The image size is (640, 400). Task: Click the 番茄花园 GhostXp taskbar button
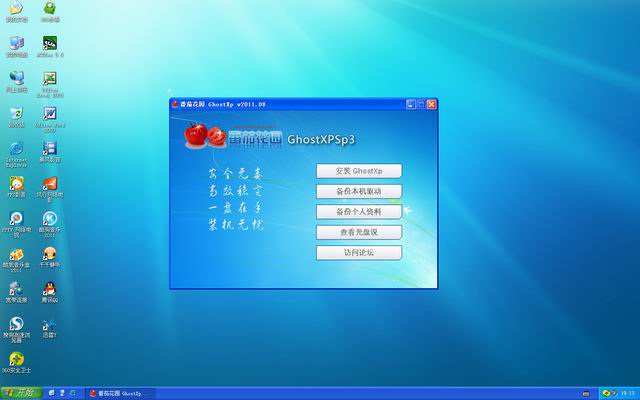point(120,393)
